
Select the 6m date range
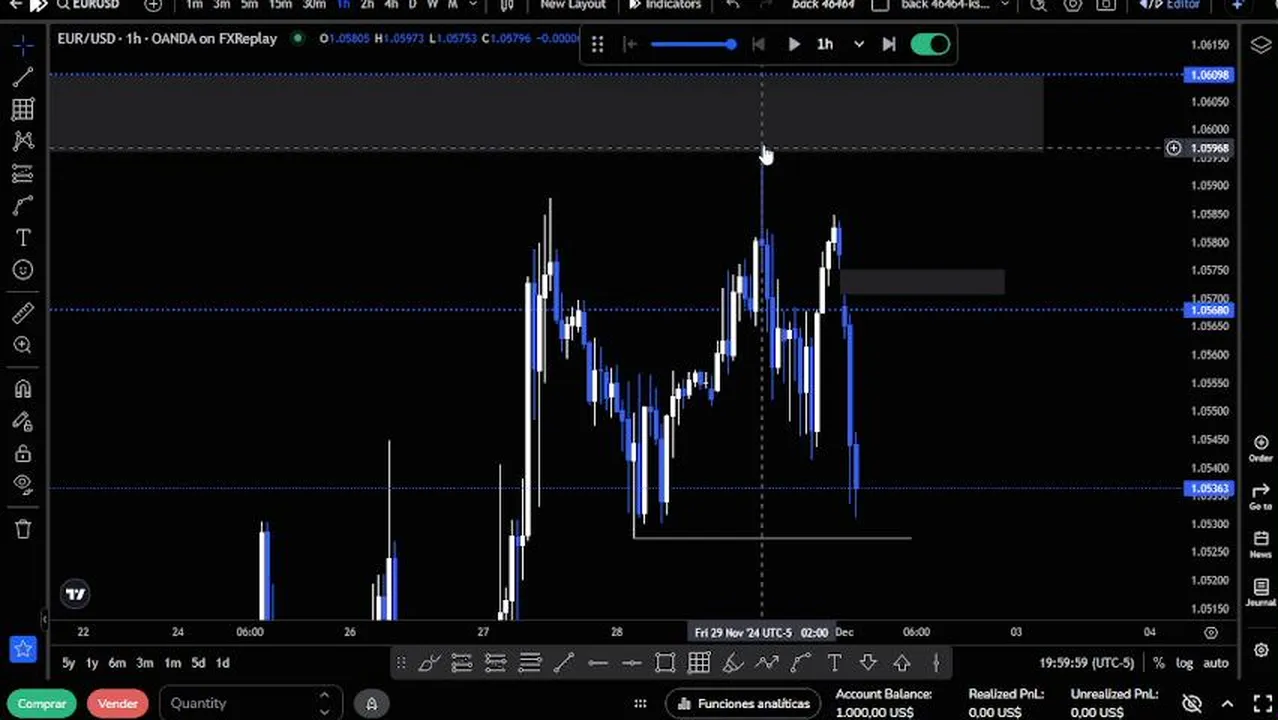coord(117,663)
